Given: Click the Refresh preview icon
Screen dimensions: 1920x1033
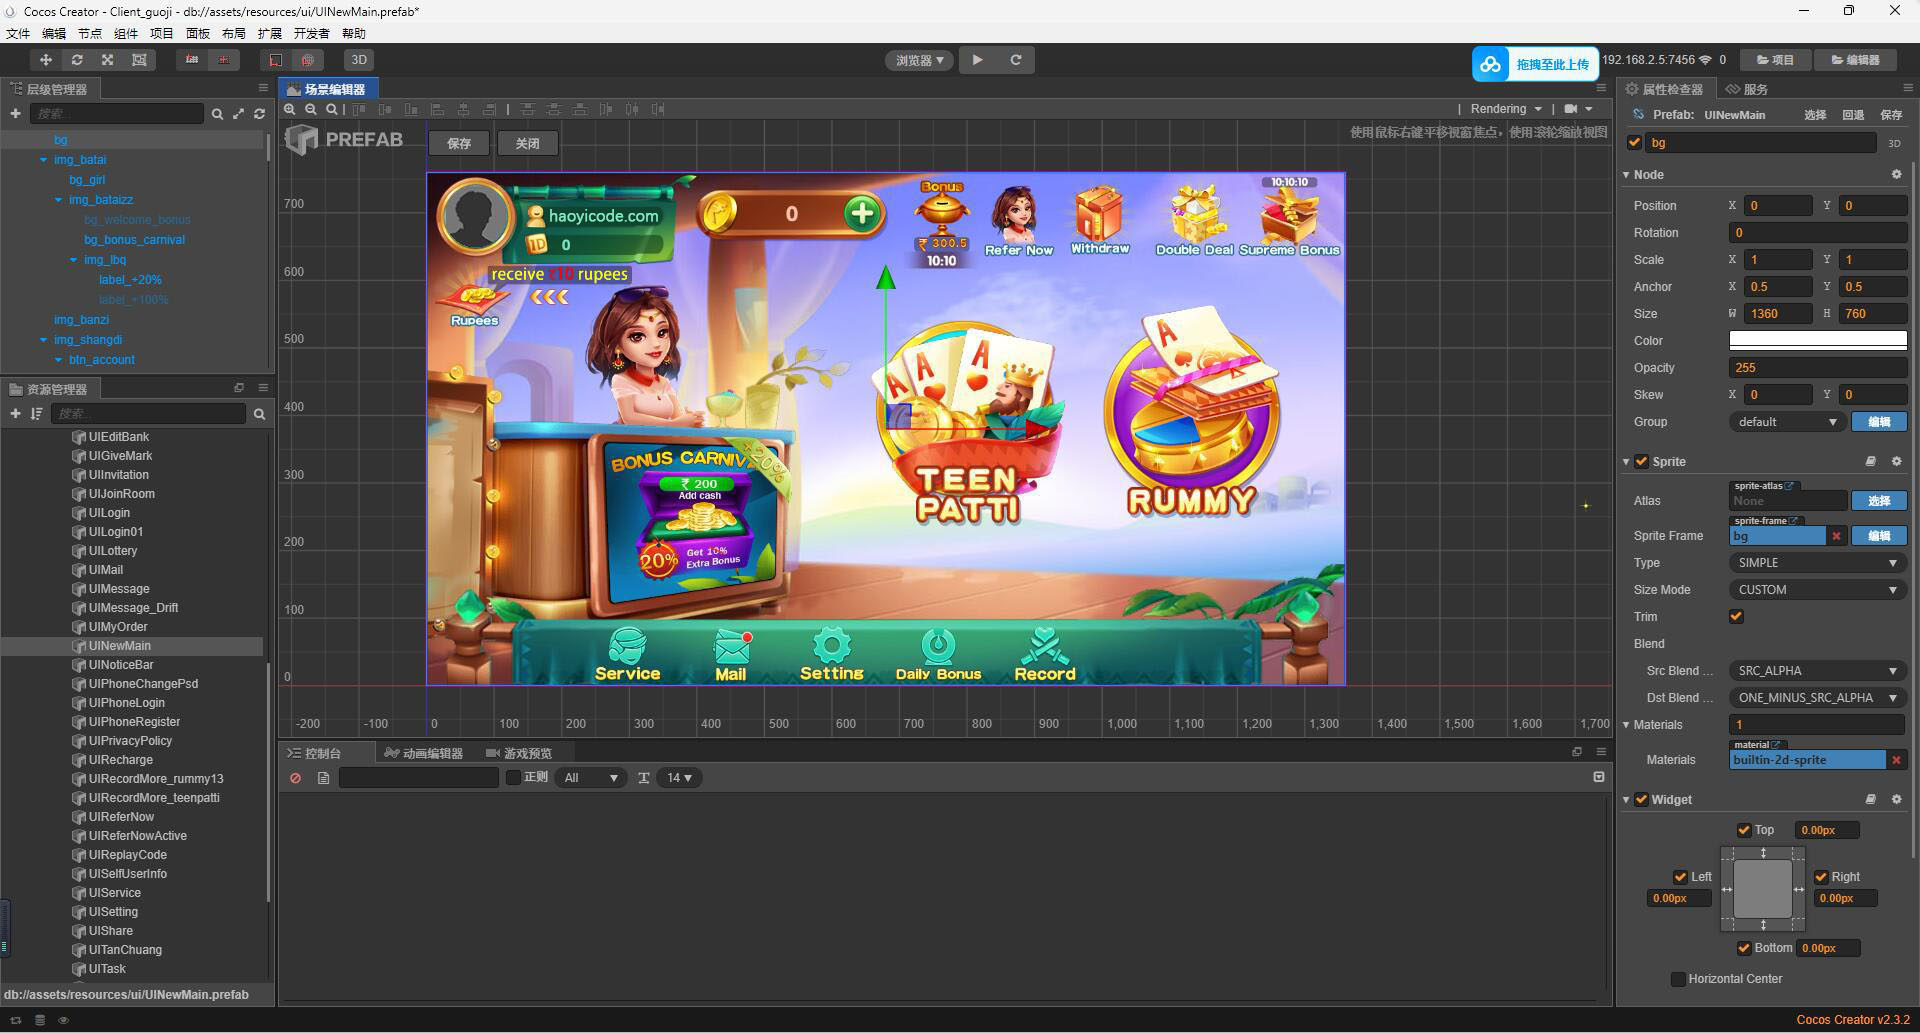Looking at the screenshot, I should (1015, 60).
